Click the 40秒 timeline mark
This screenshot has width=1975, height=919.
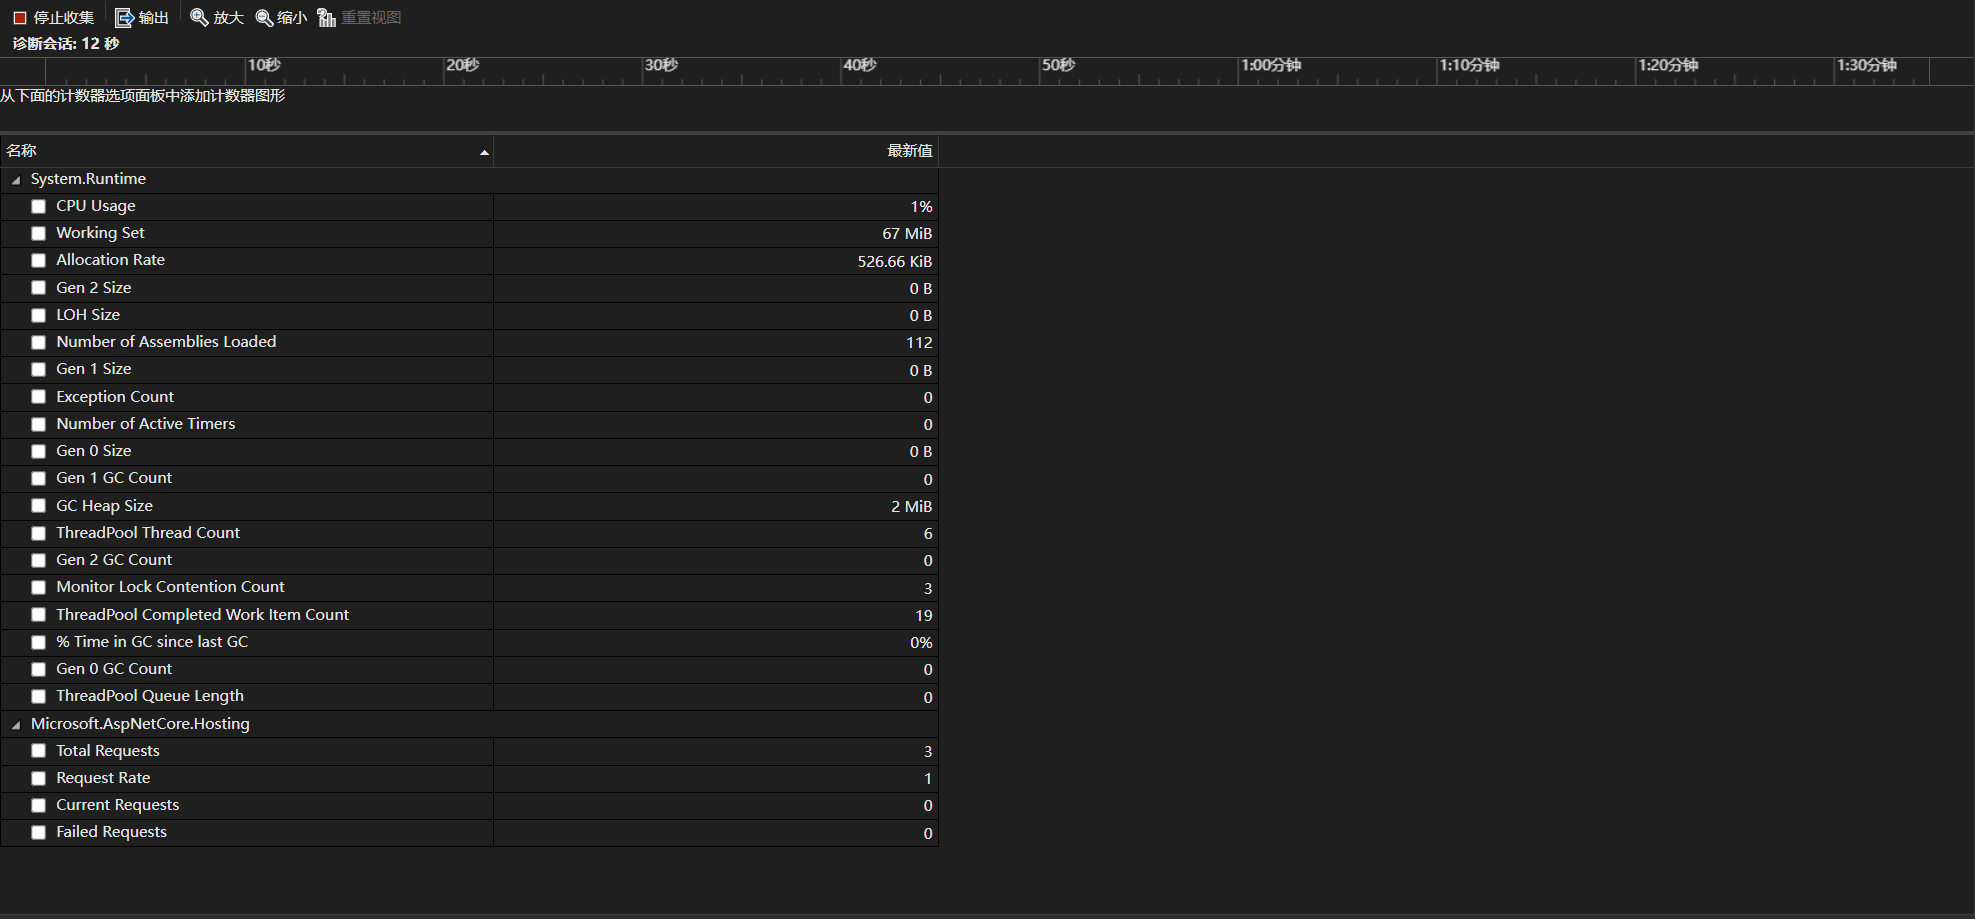(860, 65)
